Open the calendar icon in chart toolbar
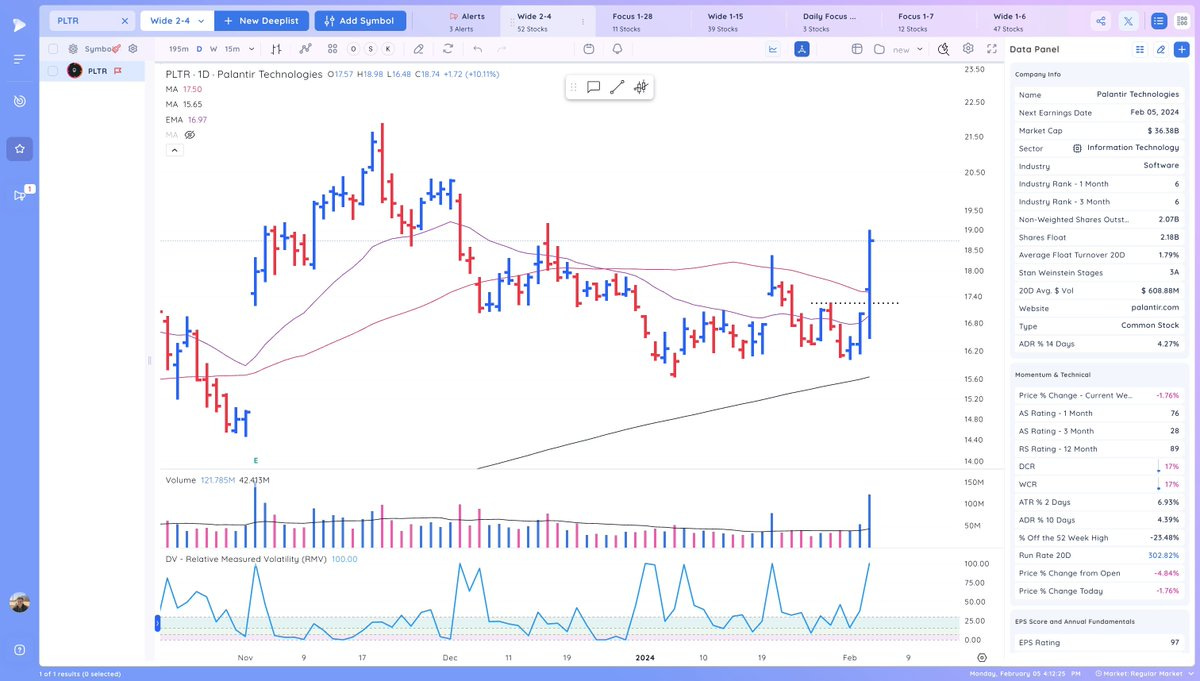The height and width of the screenshot is (681, 1200). coord(589,48)
